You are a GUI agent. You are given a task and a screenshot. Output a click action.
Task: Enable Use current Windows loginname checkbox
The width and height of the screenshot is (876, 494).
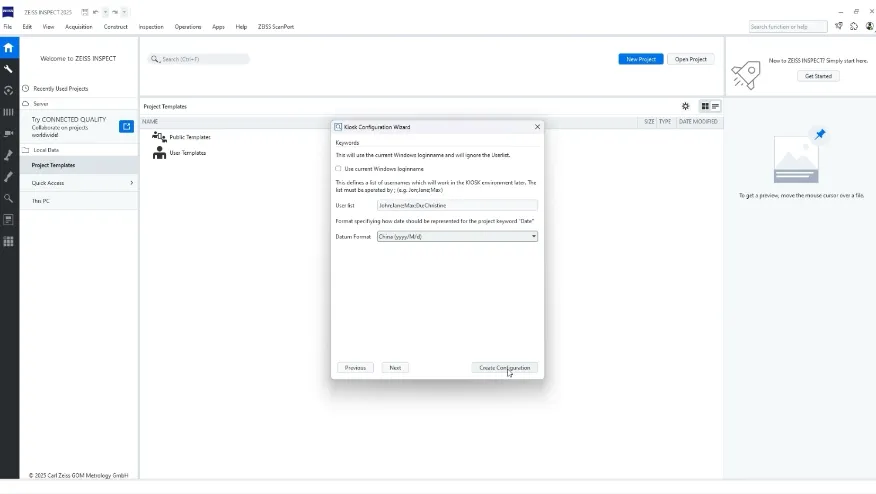[338, 169]
